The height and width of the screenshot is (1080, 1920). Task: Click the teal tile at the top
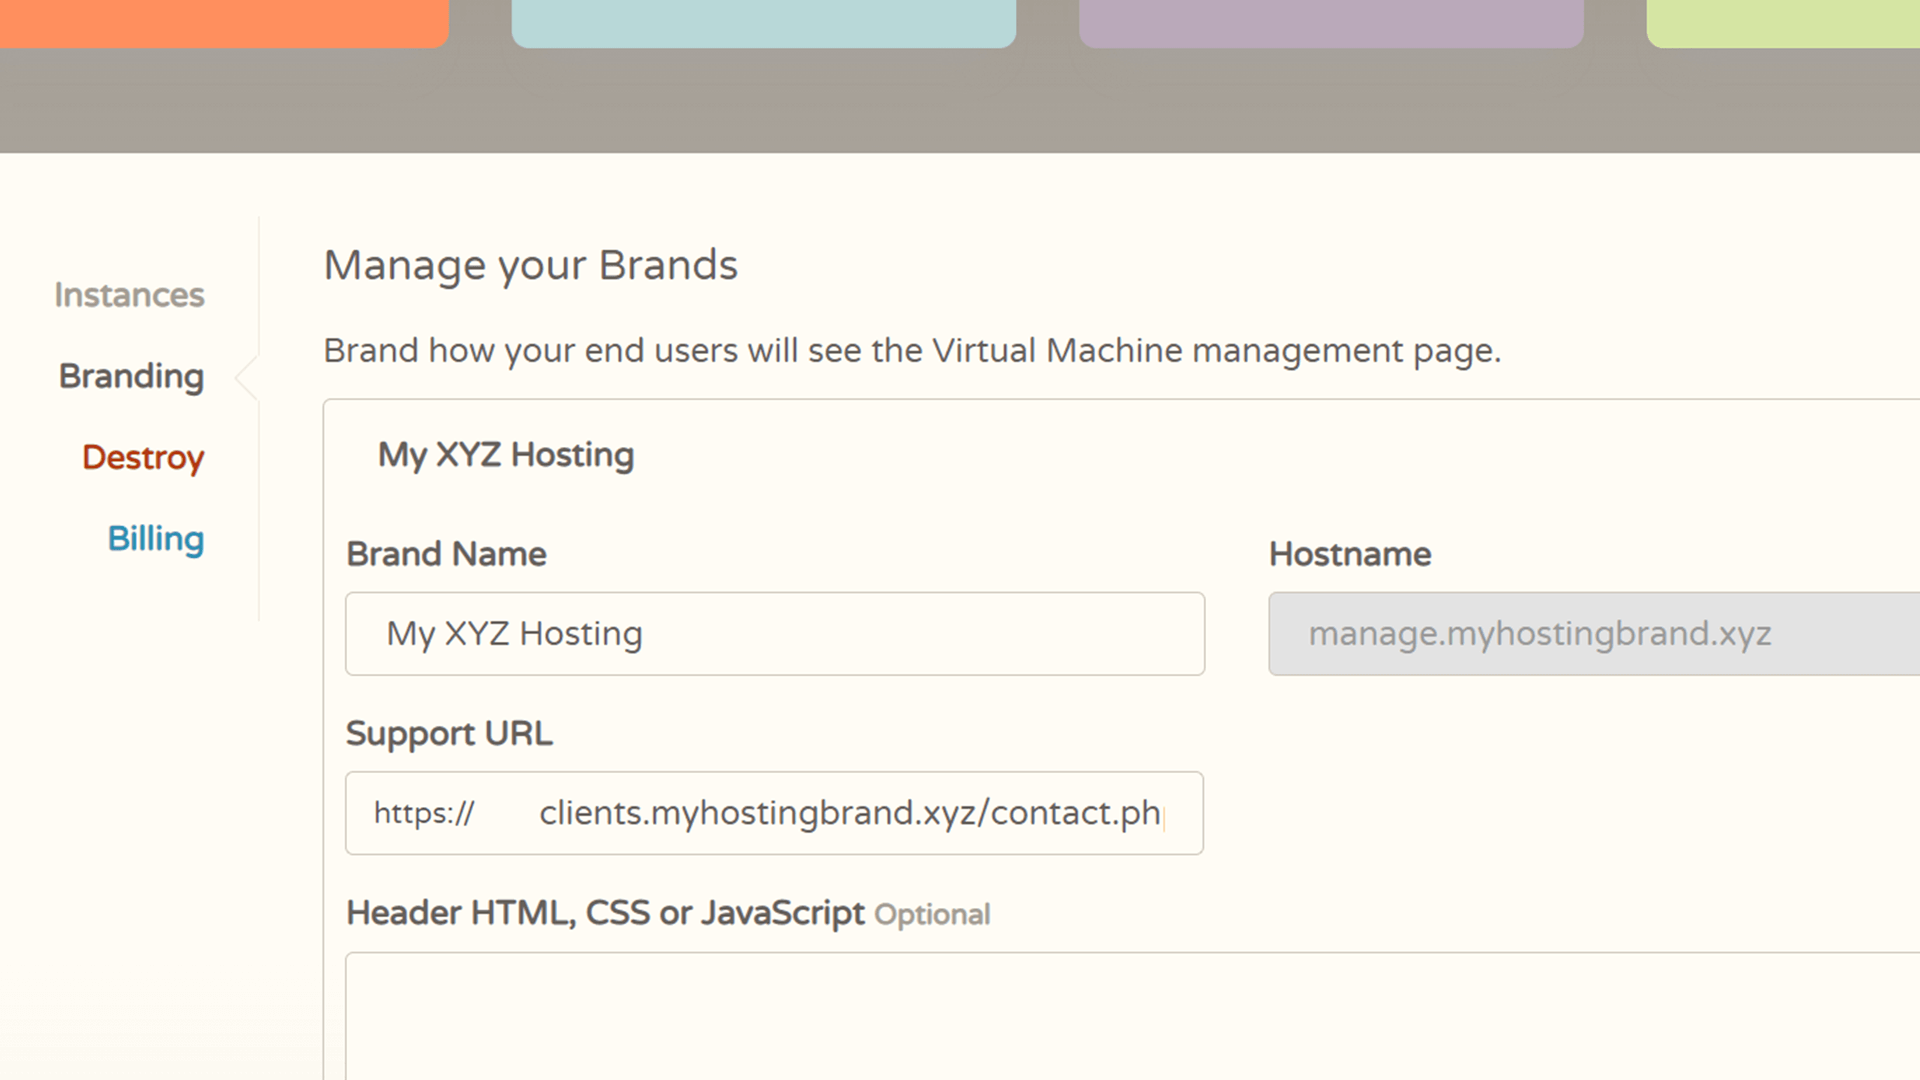point(763,22)
